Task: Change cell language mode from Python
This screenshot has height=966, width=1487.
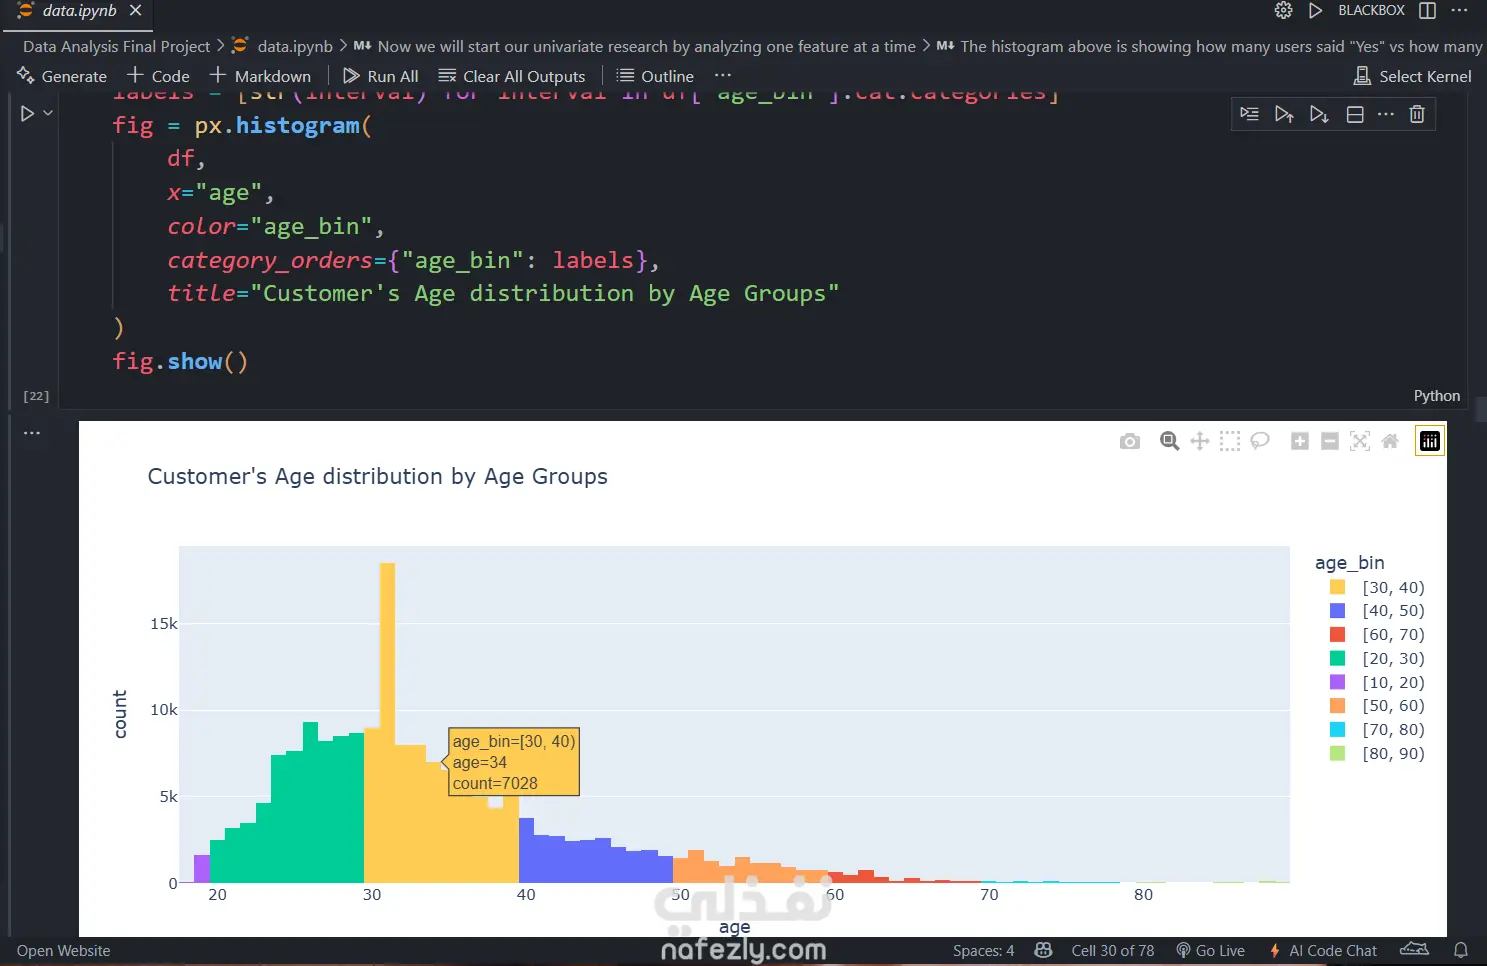Action: tap(1437, 396)
